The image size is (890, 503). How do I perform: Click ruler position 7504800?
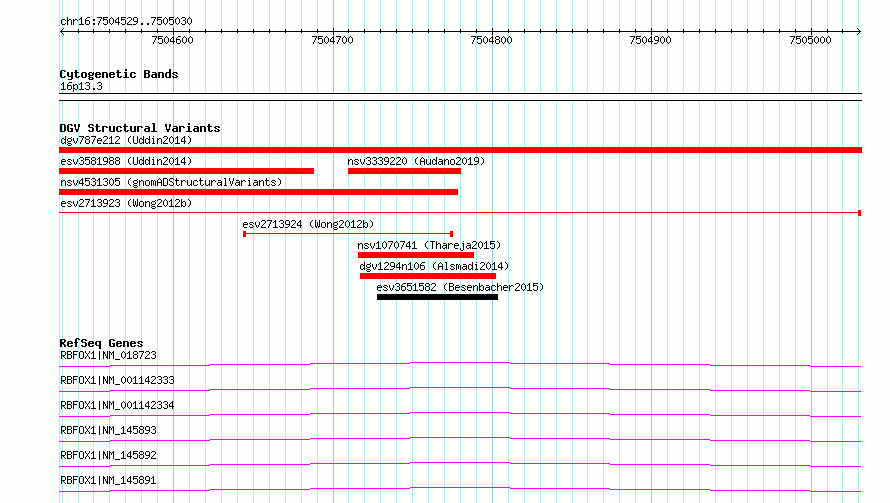click(x=492, y=40)
